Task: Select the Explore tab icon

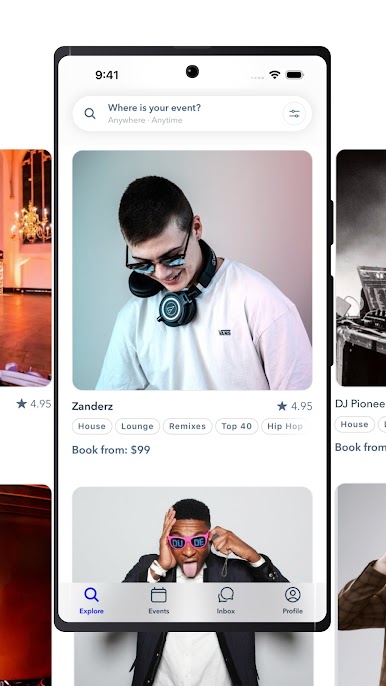Action: [91, 595]
